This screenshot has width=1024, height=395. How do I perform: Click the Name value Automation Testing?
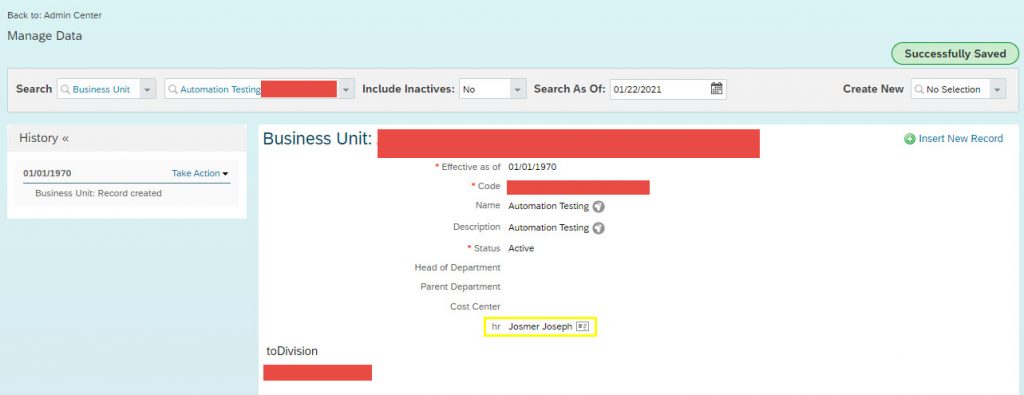(x=549, y=206)
